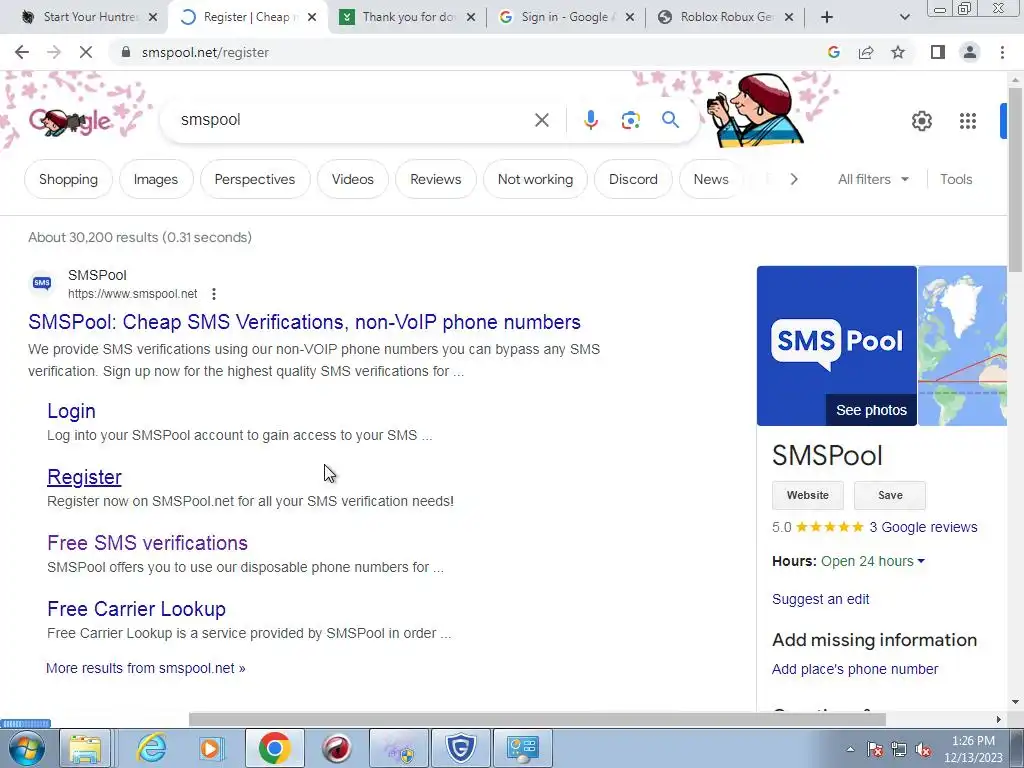Expand the tab search dropdown
Viewport: 1024px width, 768px height.
pos(904,18)
